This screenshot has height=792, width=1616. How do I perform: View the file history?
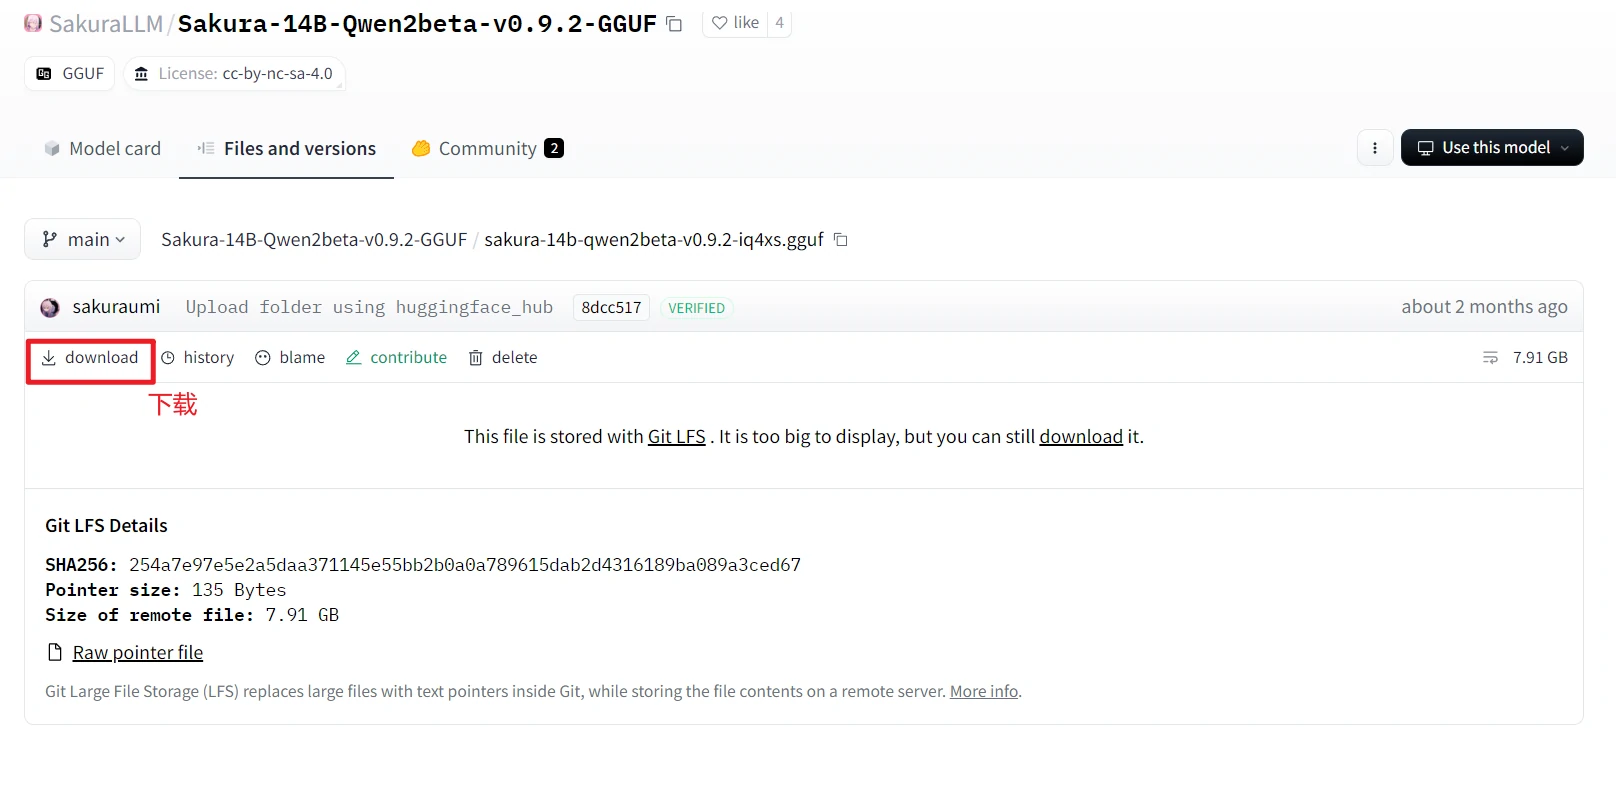coord(198,358)
